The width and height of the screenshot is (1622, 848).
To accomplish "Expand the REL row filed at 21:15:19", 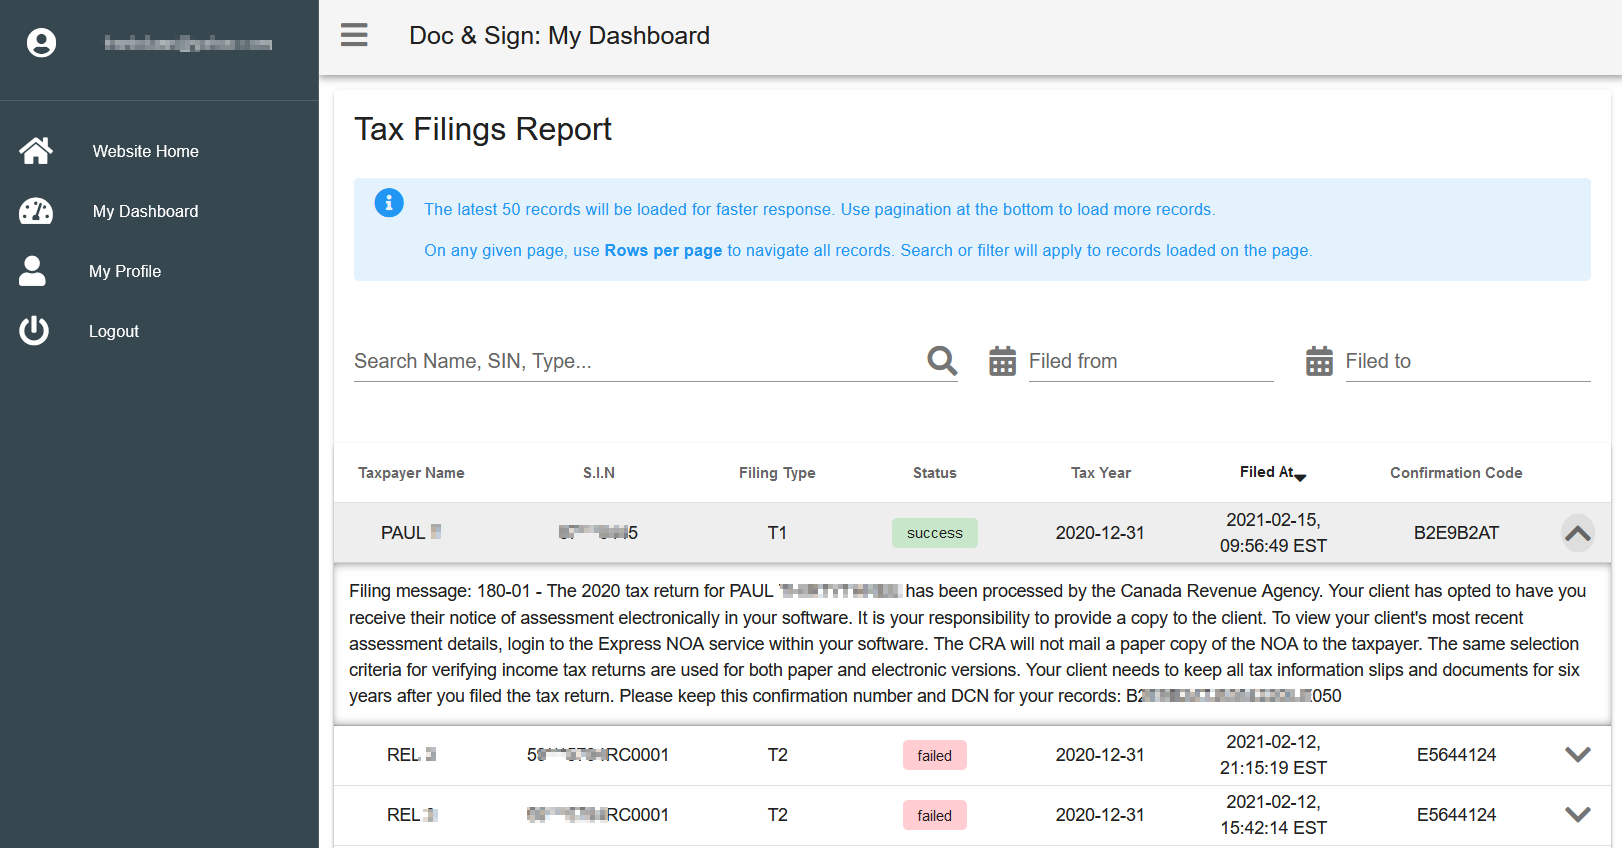I will click(1577, 755).
